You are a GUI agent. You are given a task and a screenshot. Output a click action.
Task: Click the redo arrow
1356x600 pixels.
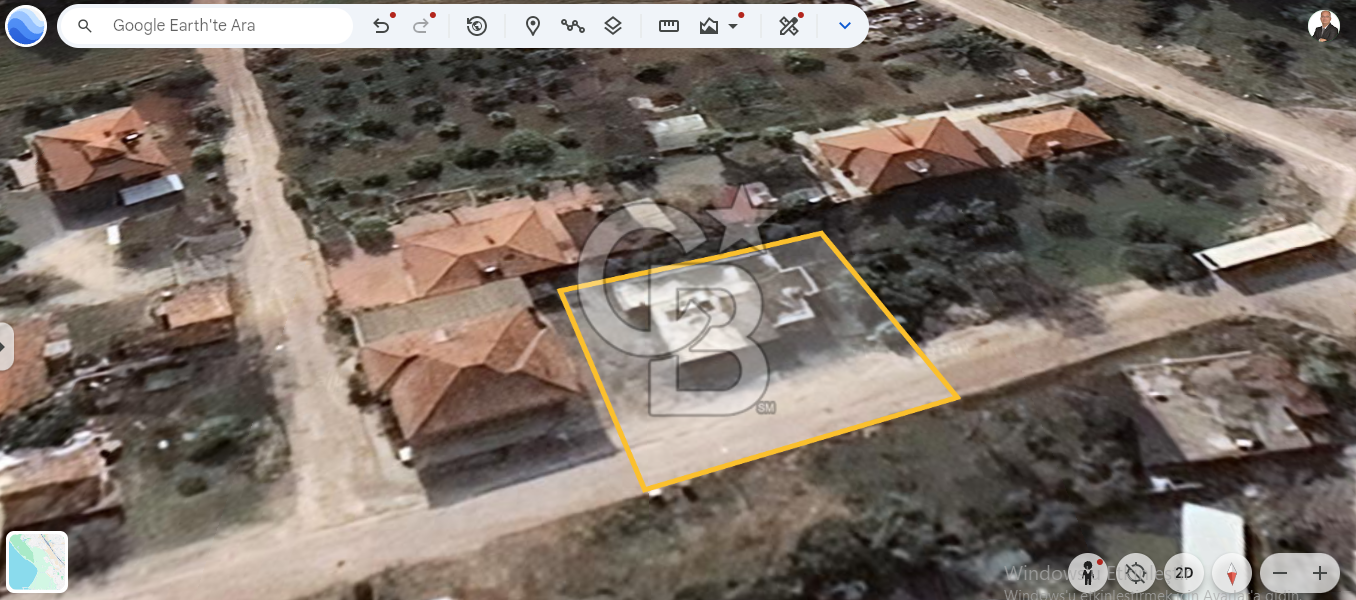(421, 26)
